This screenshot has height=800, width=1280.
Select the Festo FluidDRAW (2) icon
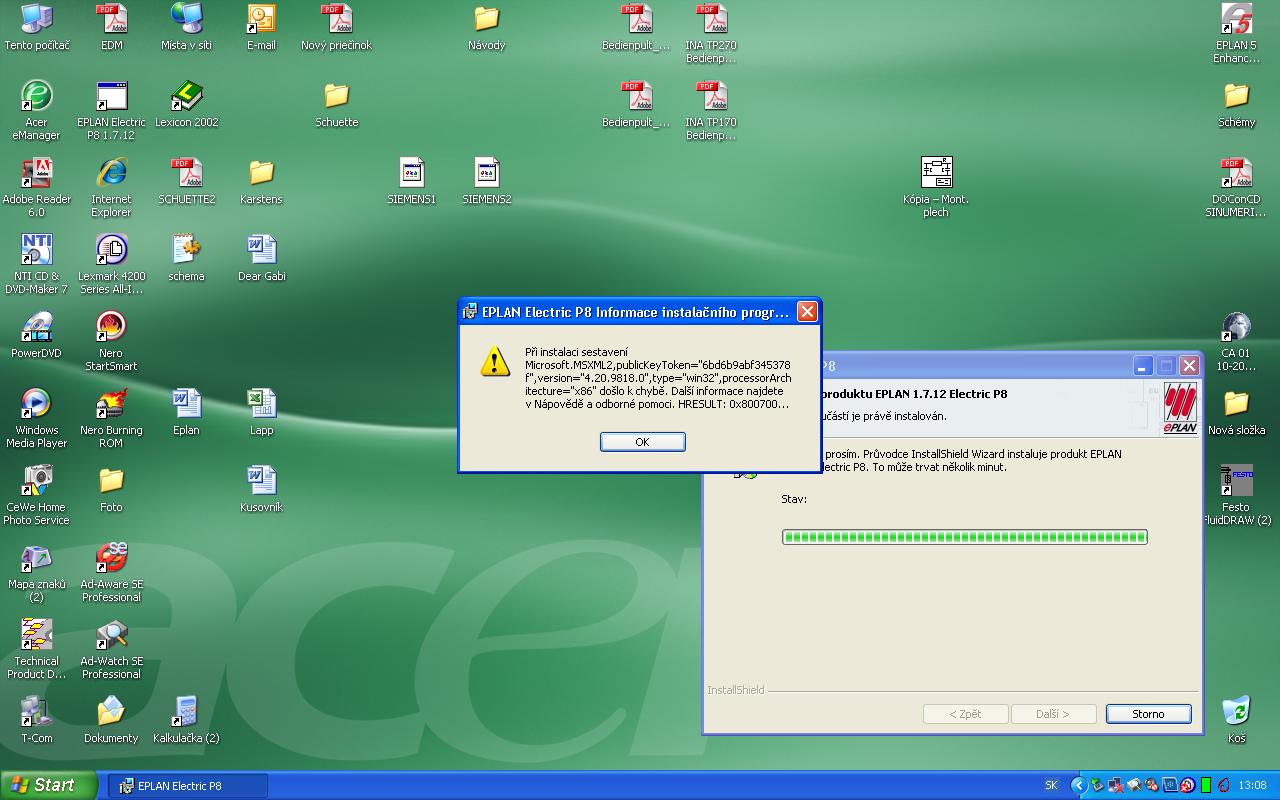pos(1236,496)
